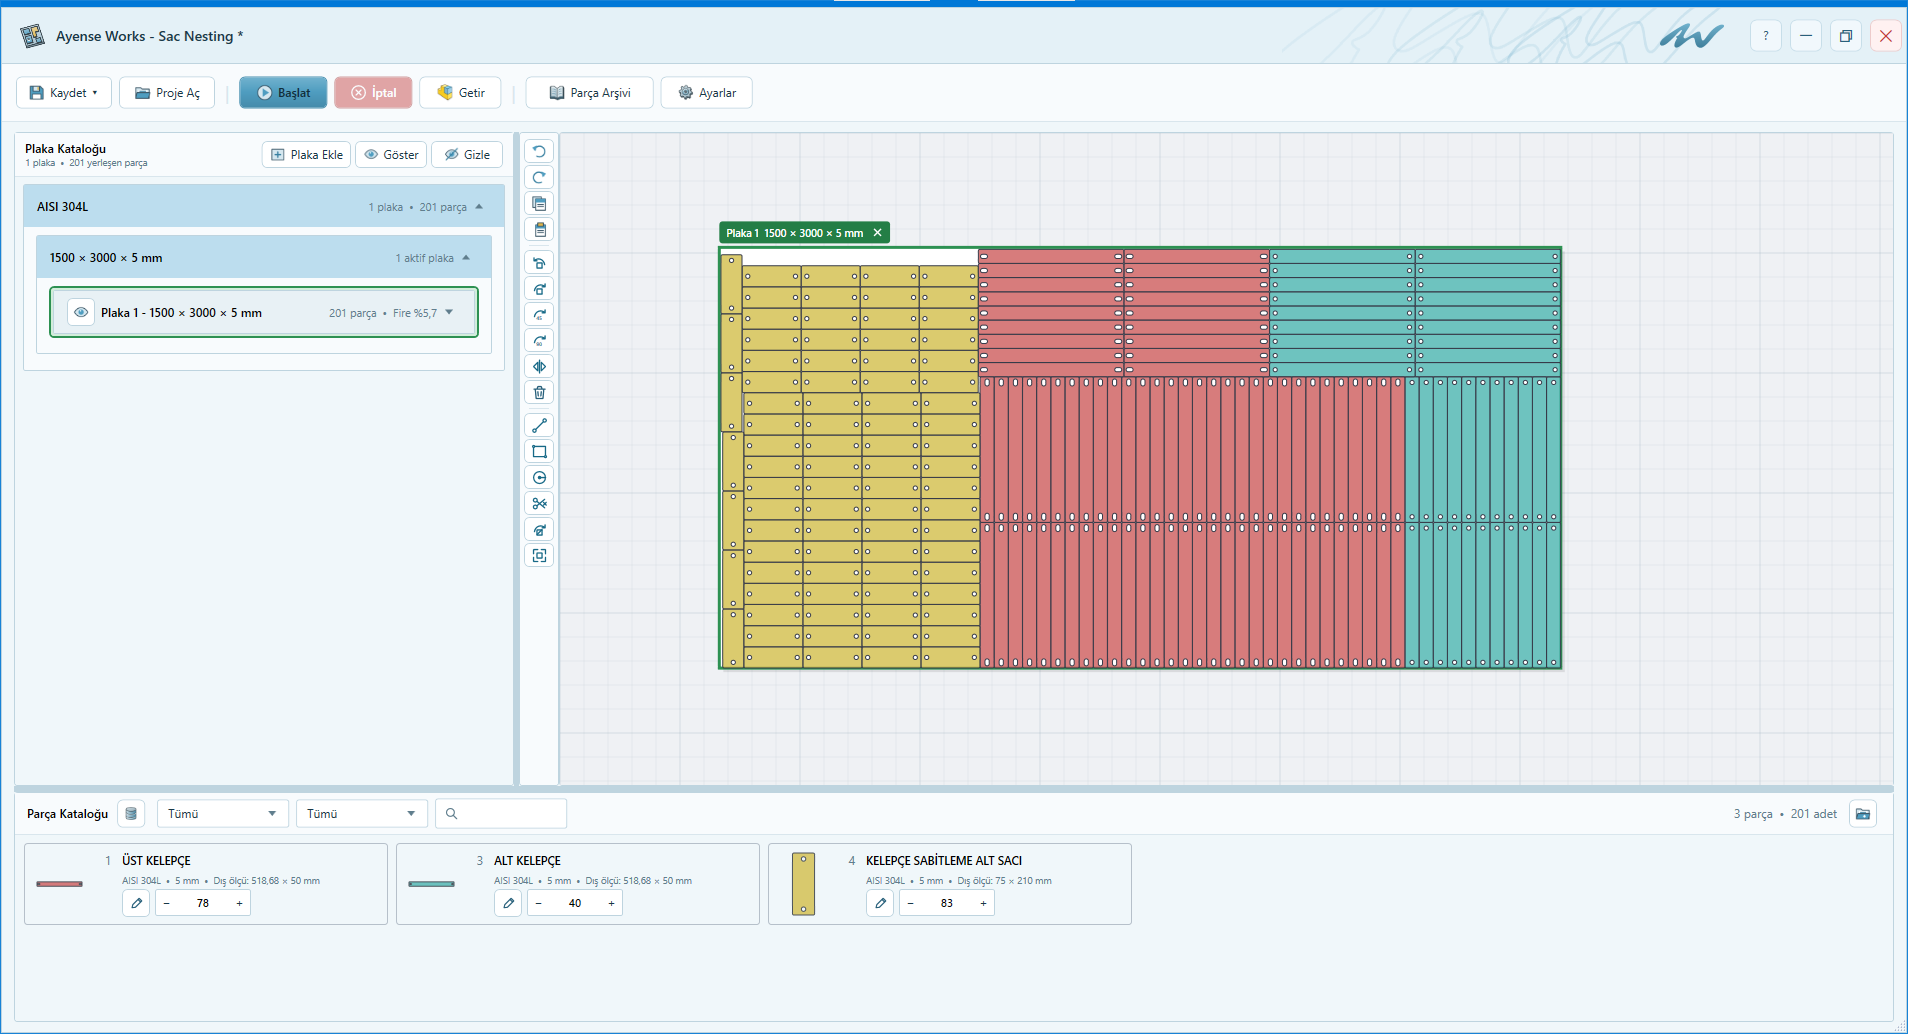Collapse the 1500 × 3000 × 5 mm group
The height and width of the screenshot is (1034, 1908).
pos(466,258)
